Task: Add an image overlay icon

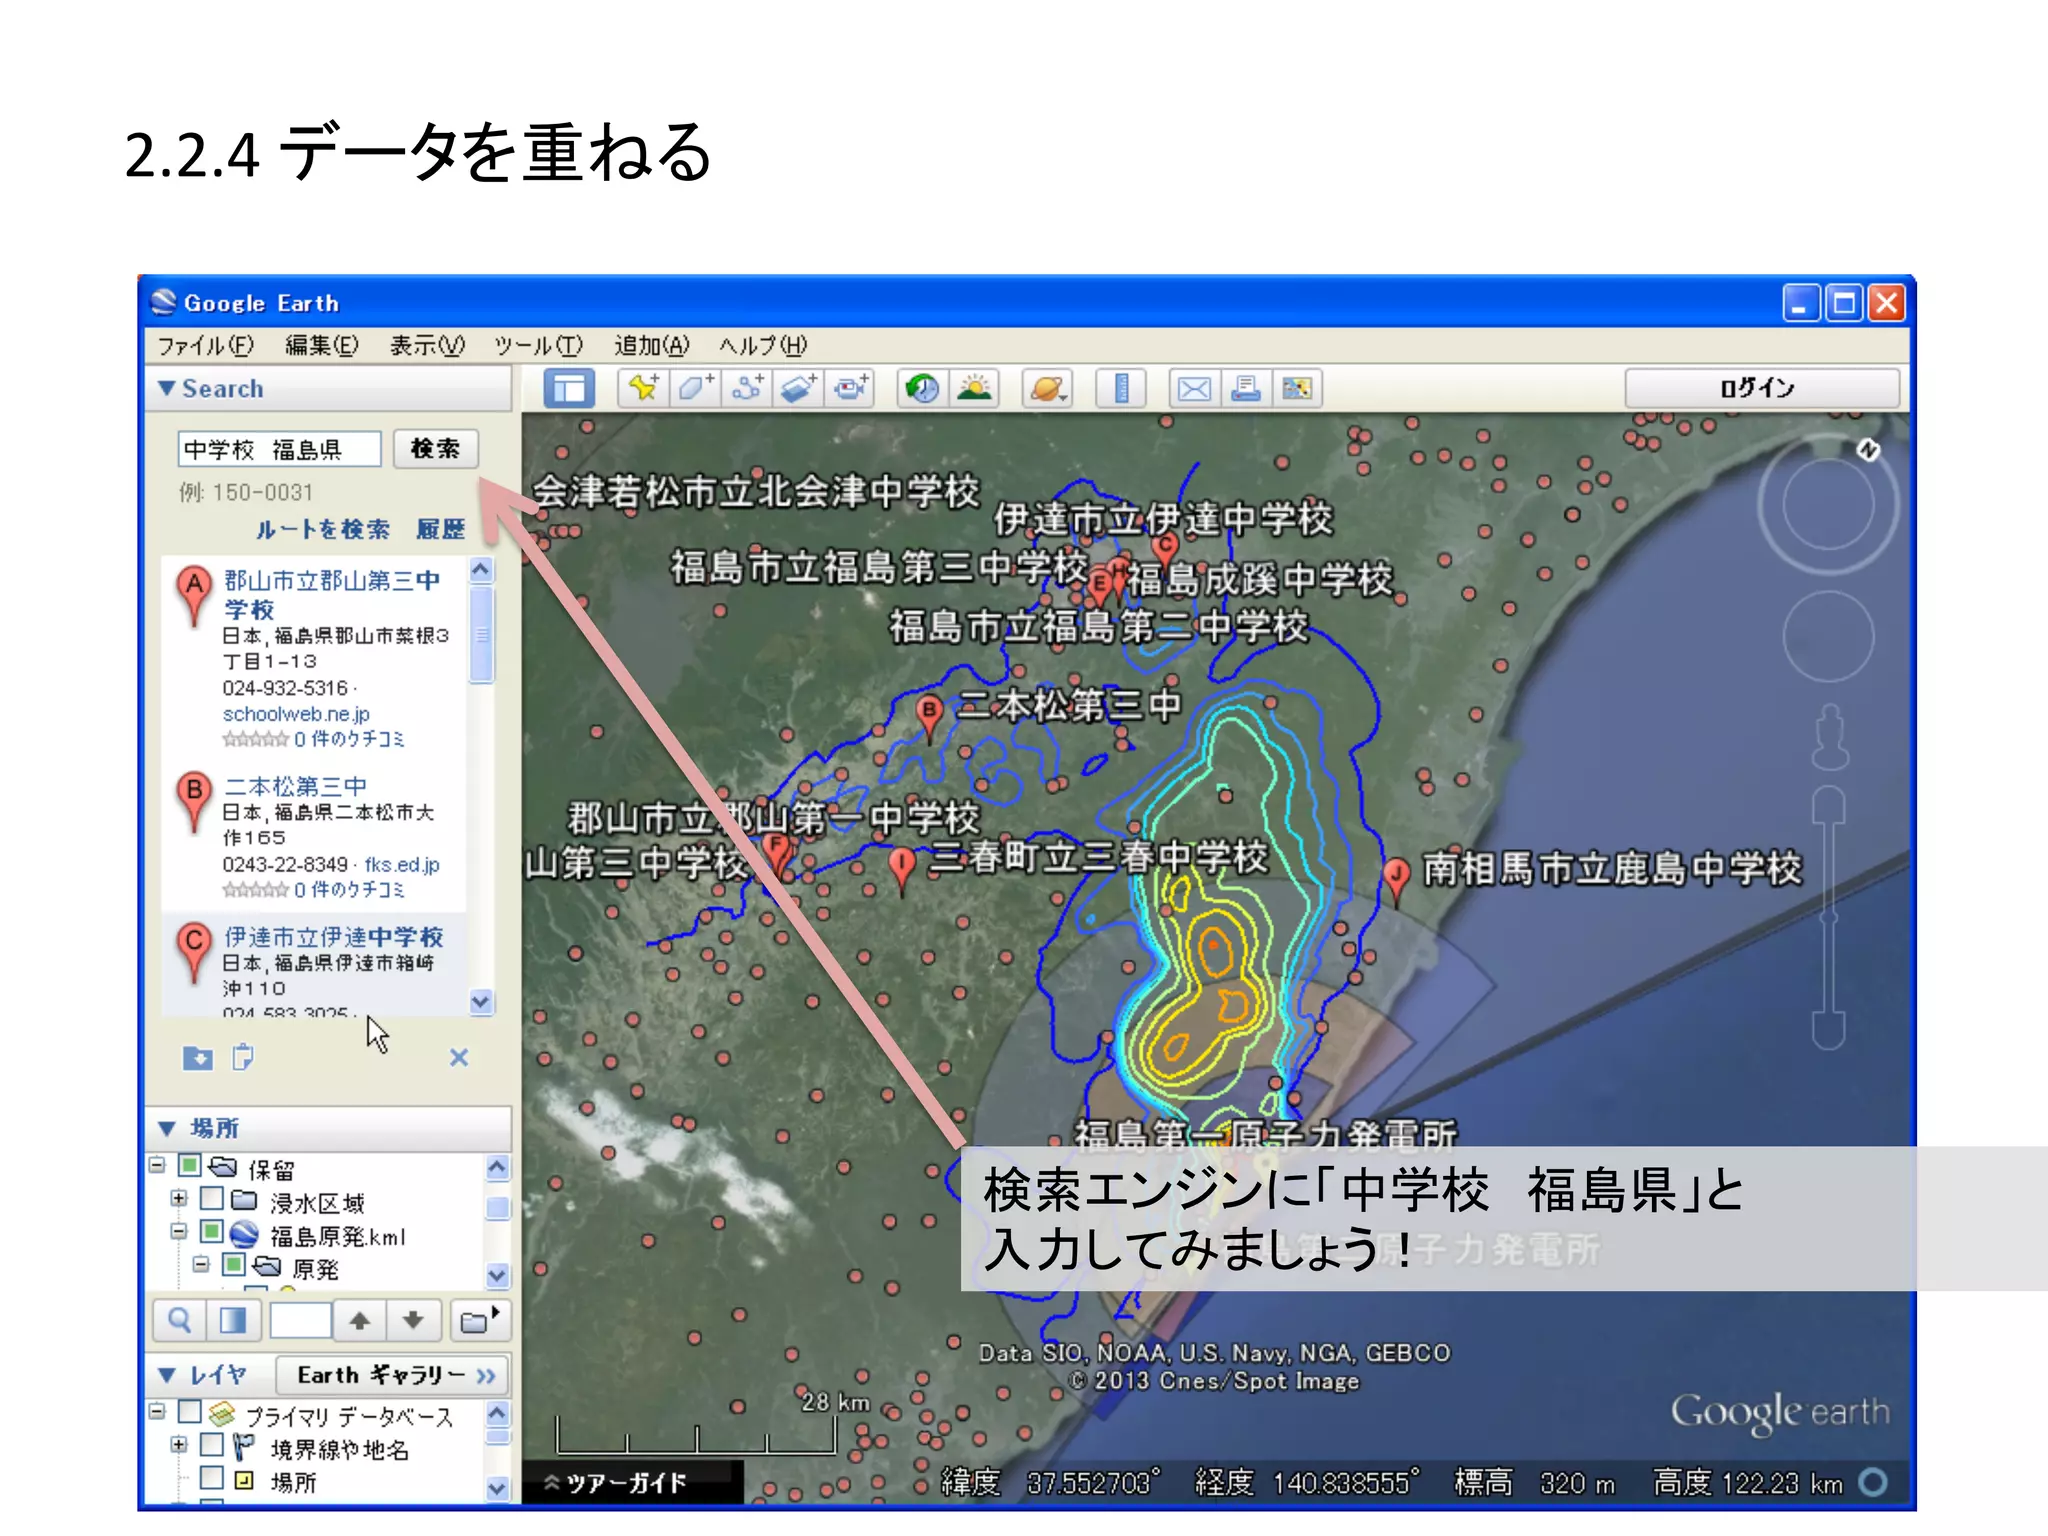Action: pyautogui.click(x=799, y=388)
